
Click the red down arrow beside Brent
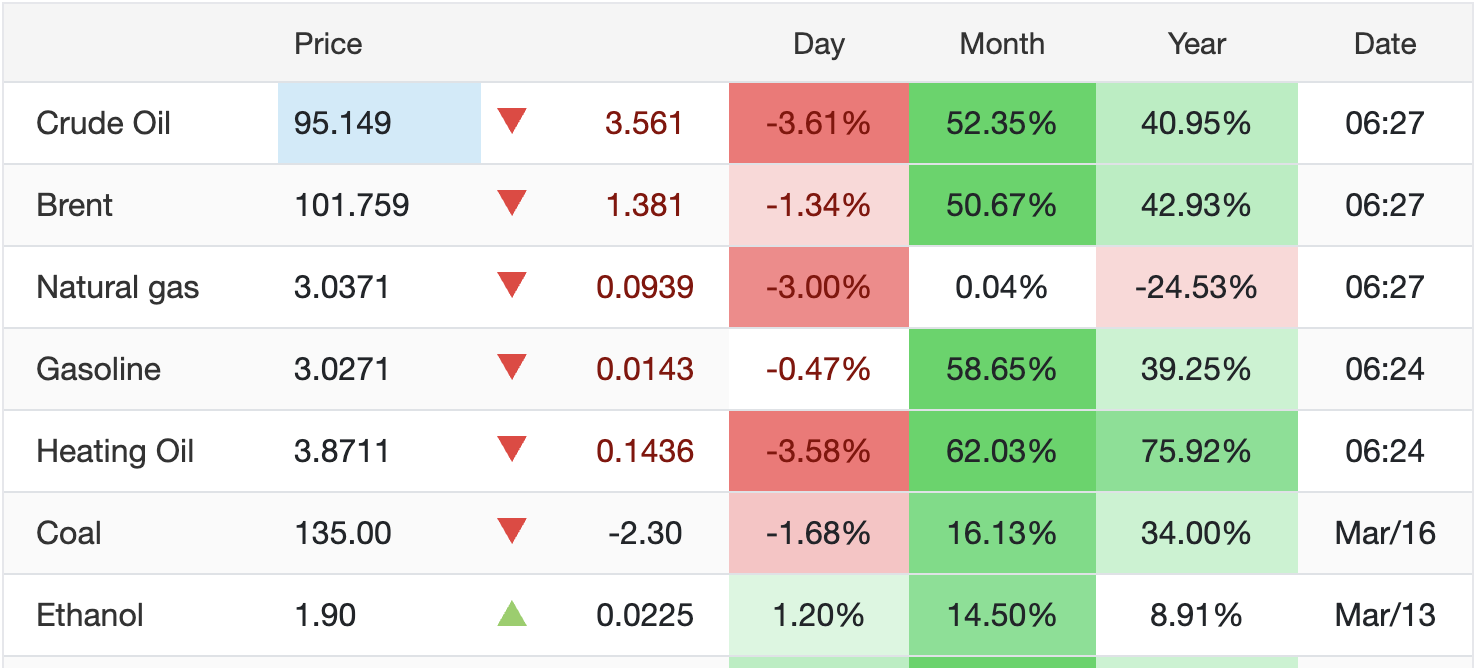512,204
